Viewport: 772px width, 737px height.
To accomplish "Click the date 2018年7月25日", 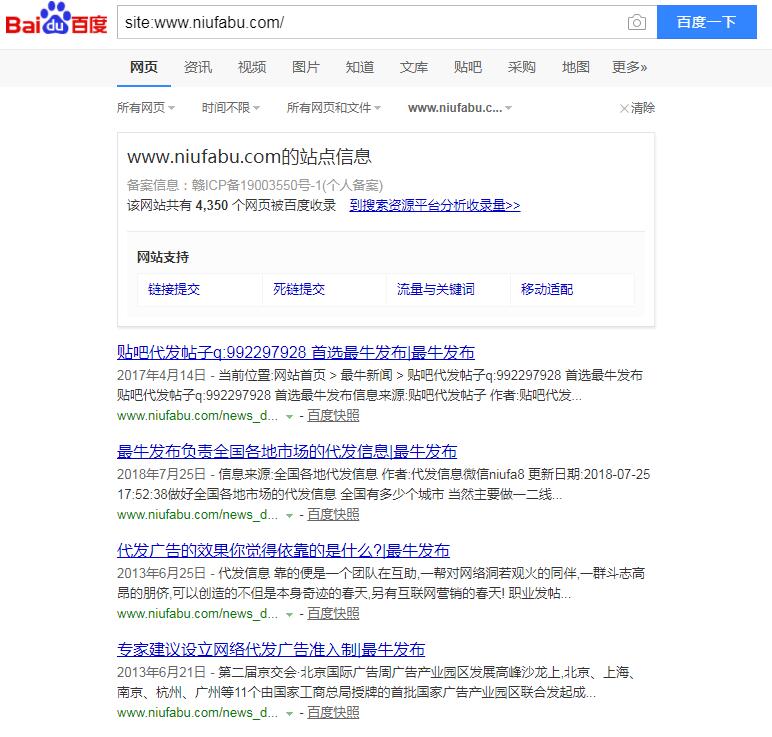I will (161, 474).
